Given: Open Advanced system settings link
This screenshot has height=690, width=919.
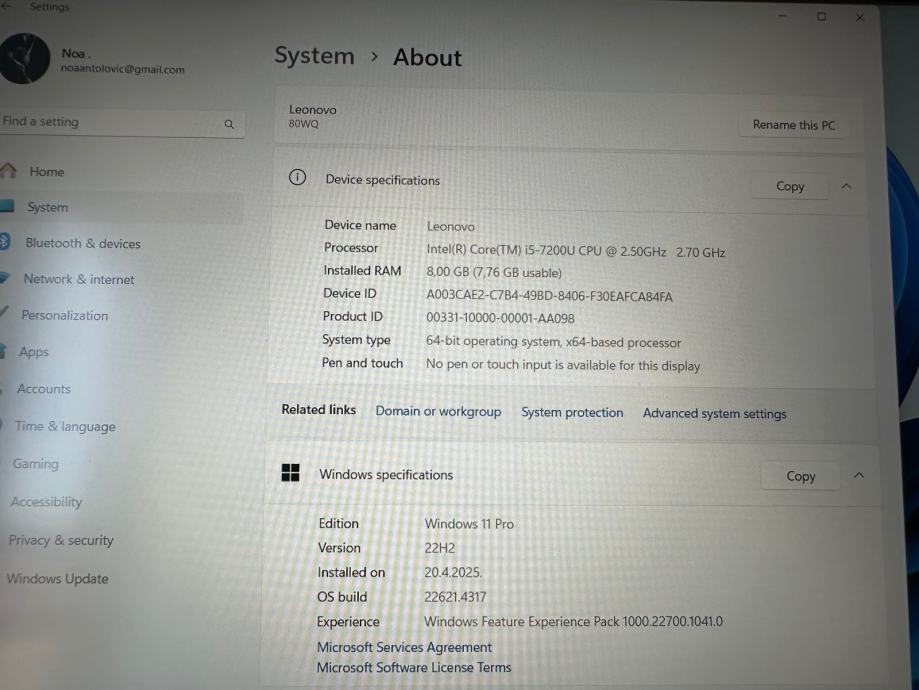Looking at the screenshot, I should 714,413.
